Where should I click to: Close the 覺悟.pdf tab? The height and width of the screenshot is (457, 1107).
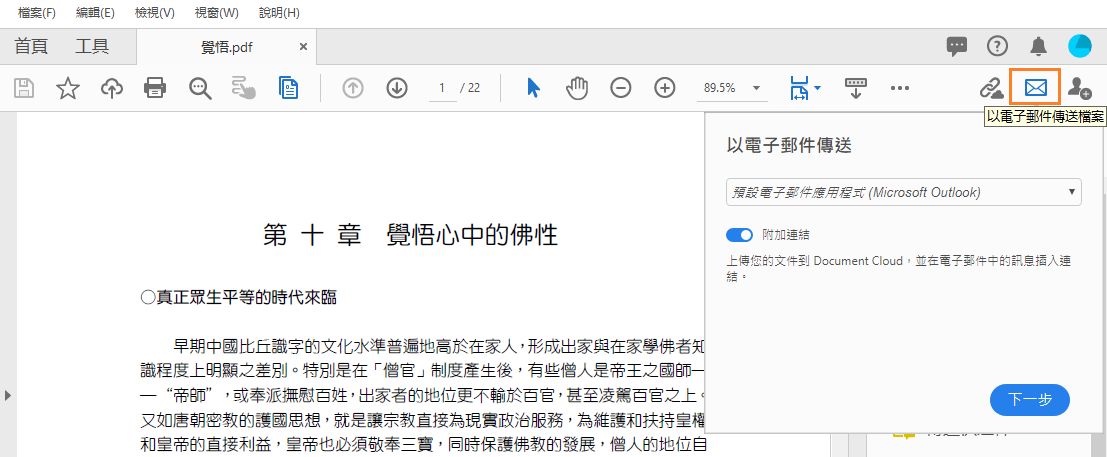pyautogui.click(x=304, y=47)
